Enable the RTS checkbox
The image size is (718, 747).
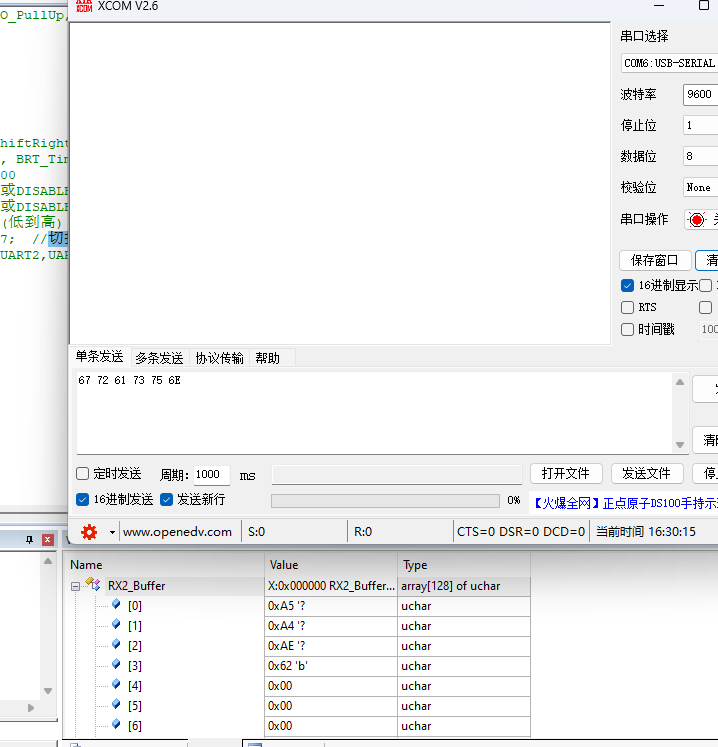(x=628, y=308)
